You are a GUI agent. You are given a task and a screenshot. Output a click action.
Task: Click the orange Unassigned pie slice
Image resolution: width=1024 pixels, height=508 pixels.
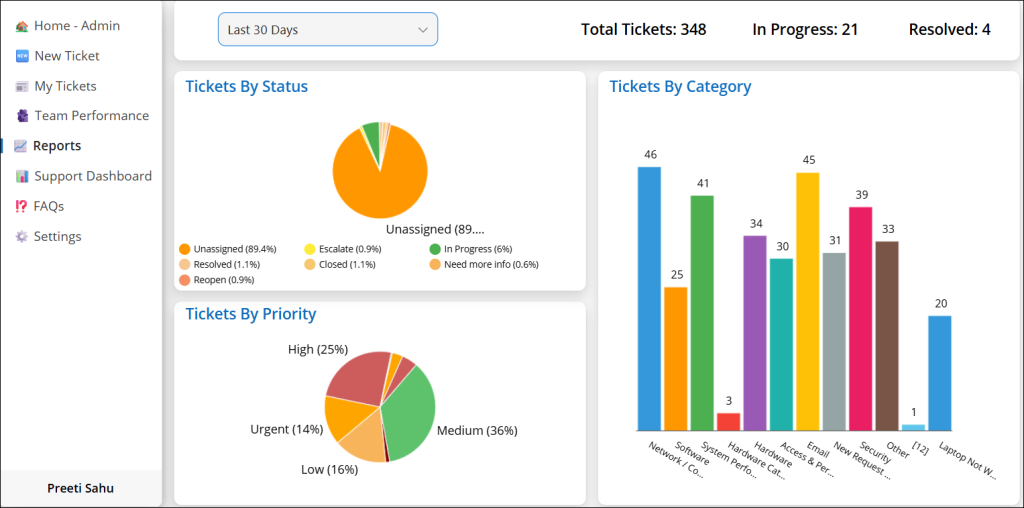[x=382, y=189]
